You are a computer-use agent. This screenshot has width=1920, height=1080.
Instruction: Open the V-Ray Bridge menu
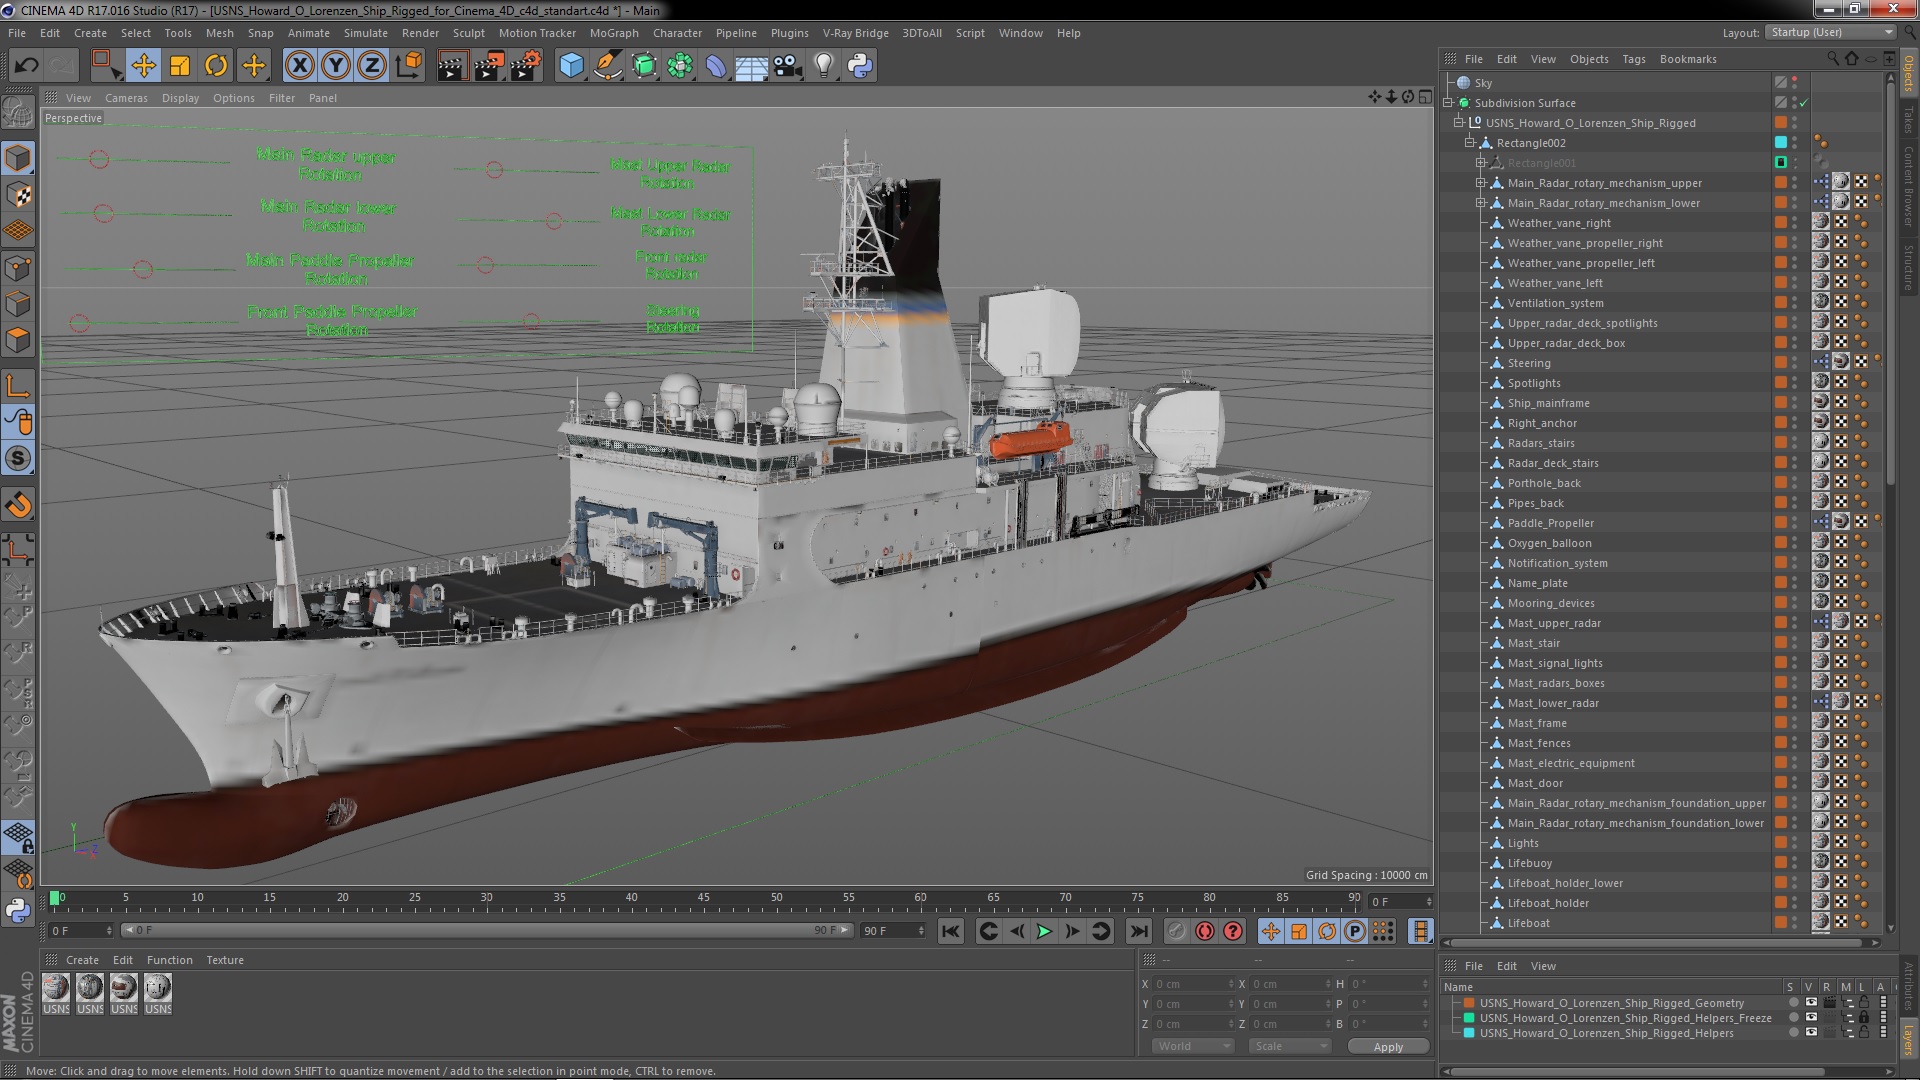point(855,33)
